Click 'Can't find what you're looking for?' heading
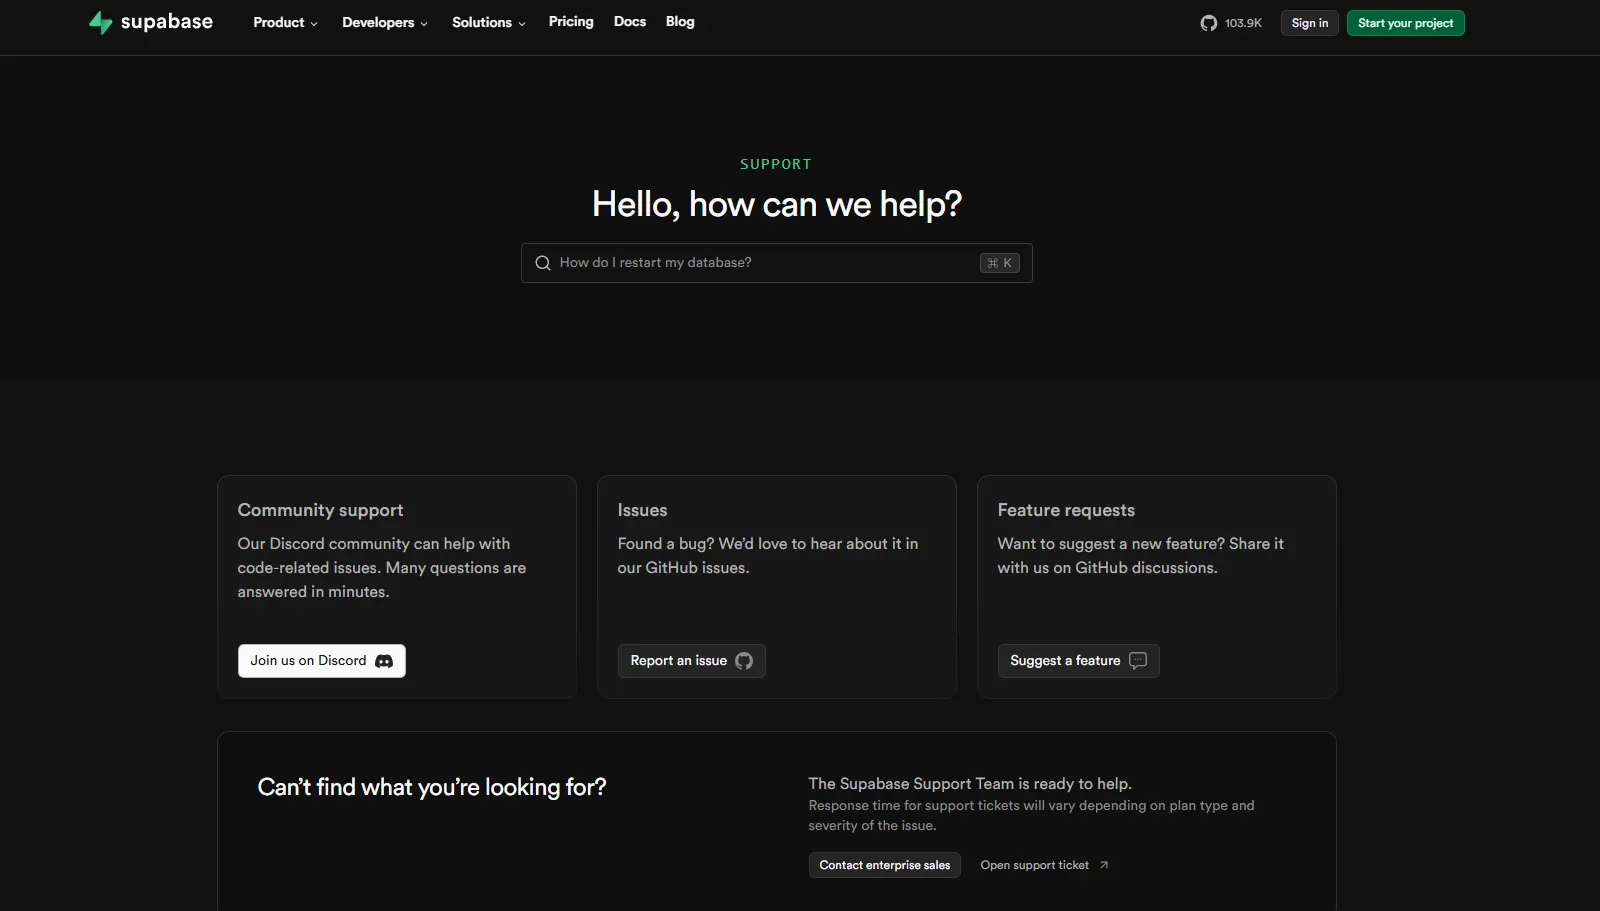 click(432, 787)
